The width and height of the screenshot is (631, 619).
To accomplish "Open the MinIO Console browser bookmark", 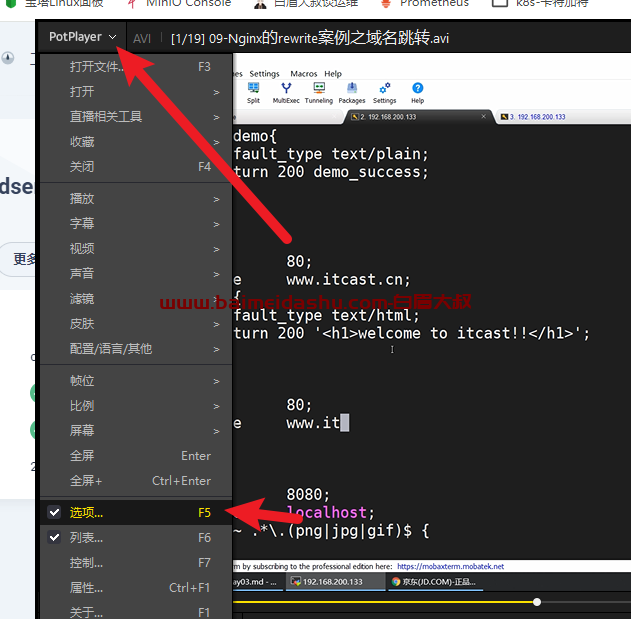I will click(179, 4).
